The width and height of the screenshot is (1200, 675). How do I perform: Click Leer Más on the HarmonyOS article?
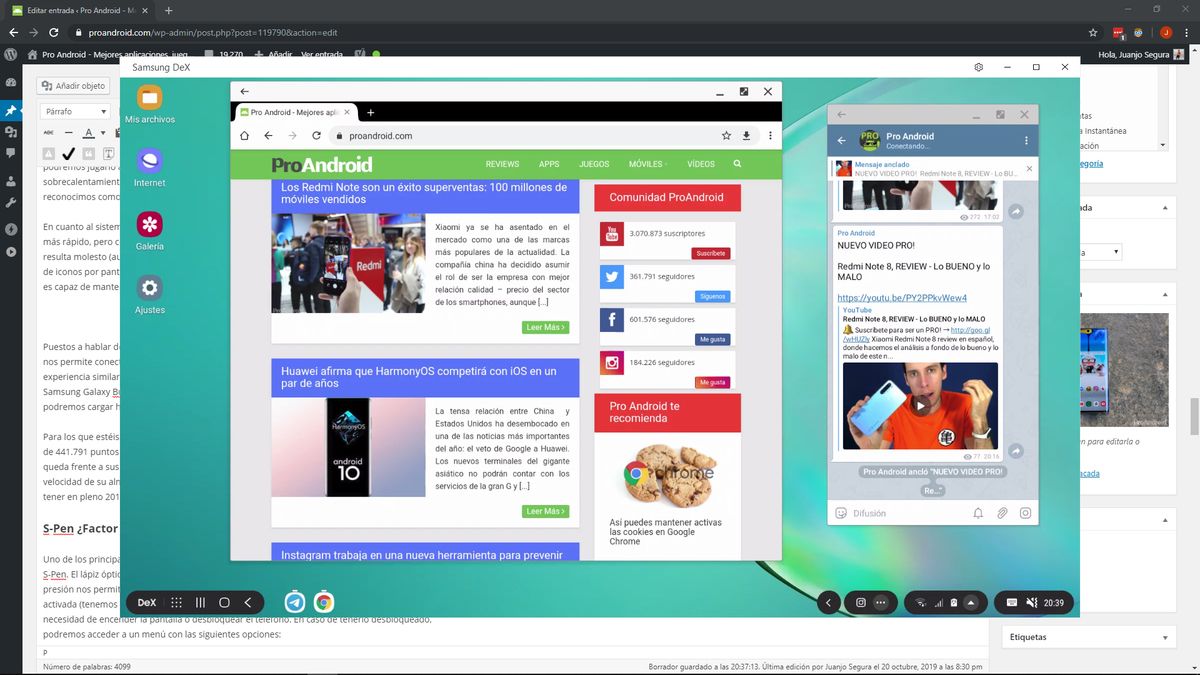(x=546, y=511)
